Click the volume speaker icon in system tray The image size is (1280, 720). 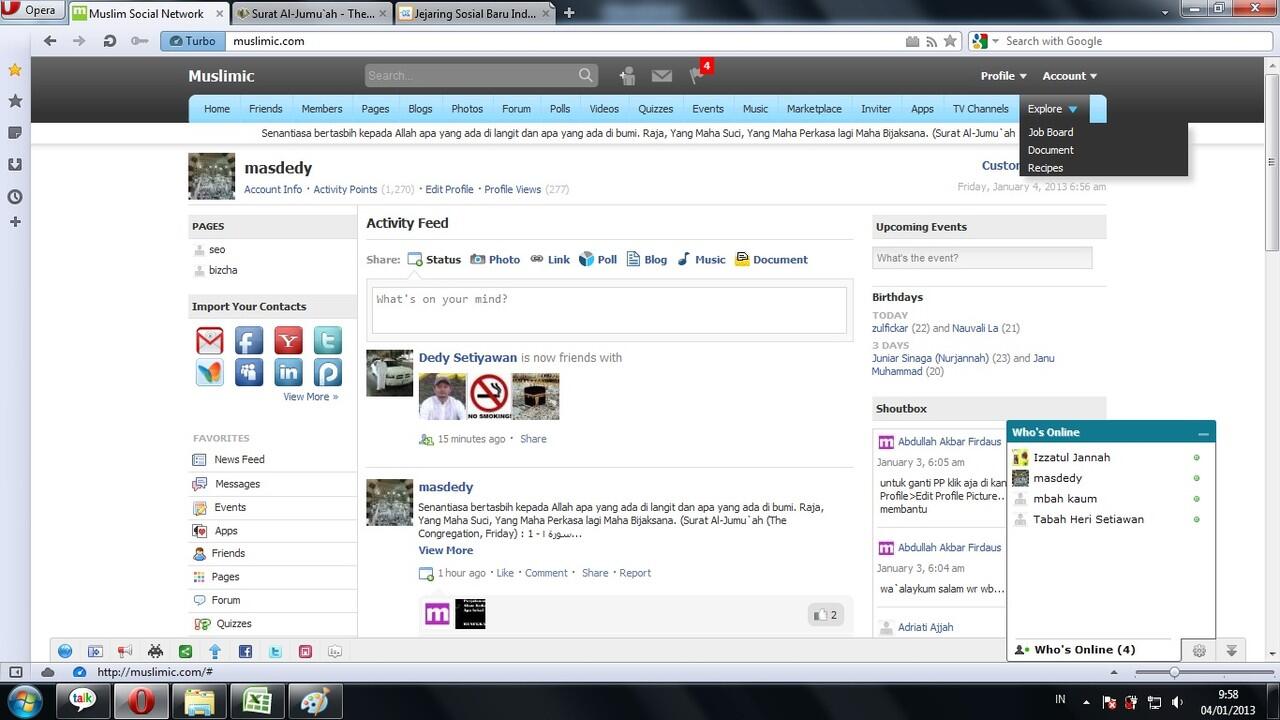tap(1178, 702)
